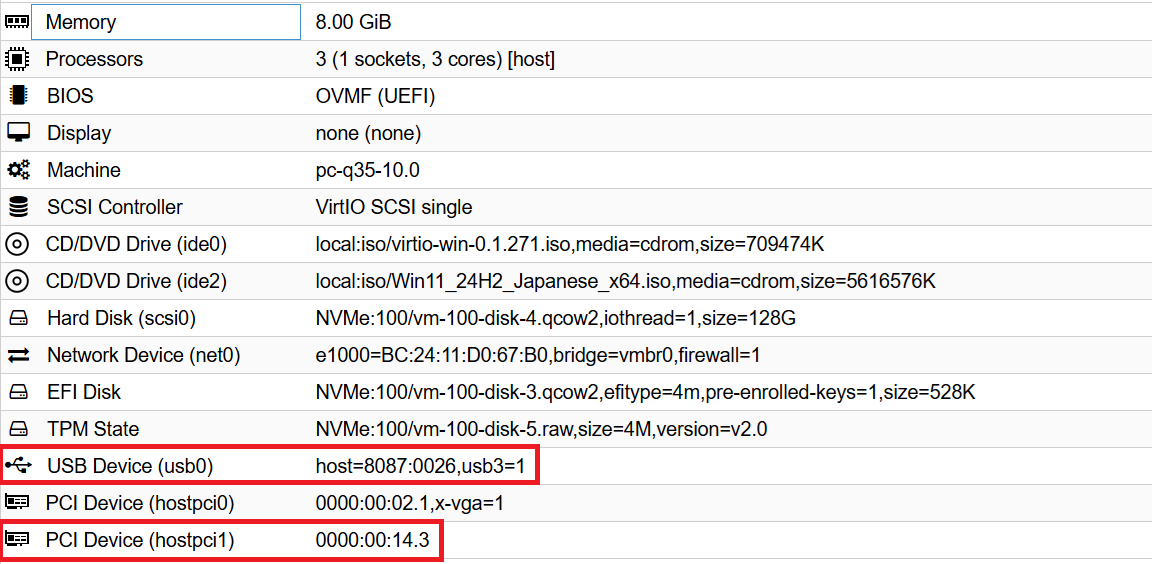Click the vm-100-disk-5.raw TPM value
This screenshot has width=1152, height=564.
541,429
